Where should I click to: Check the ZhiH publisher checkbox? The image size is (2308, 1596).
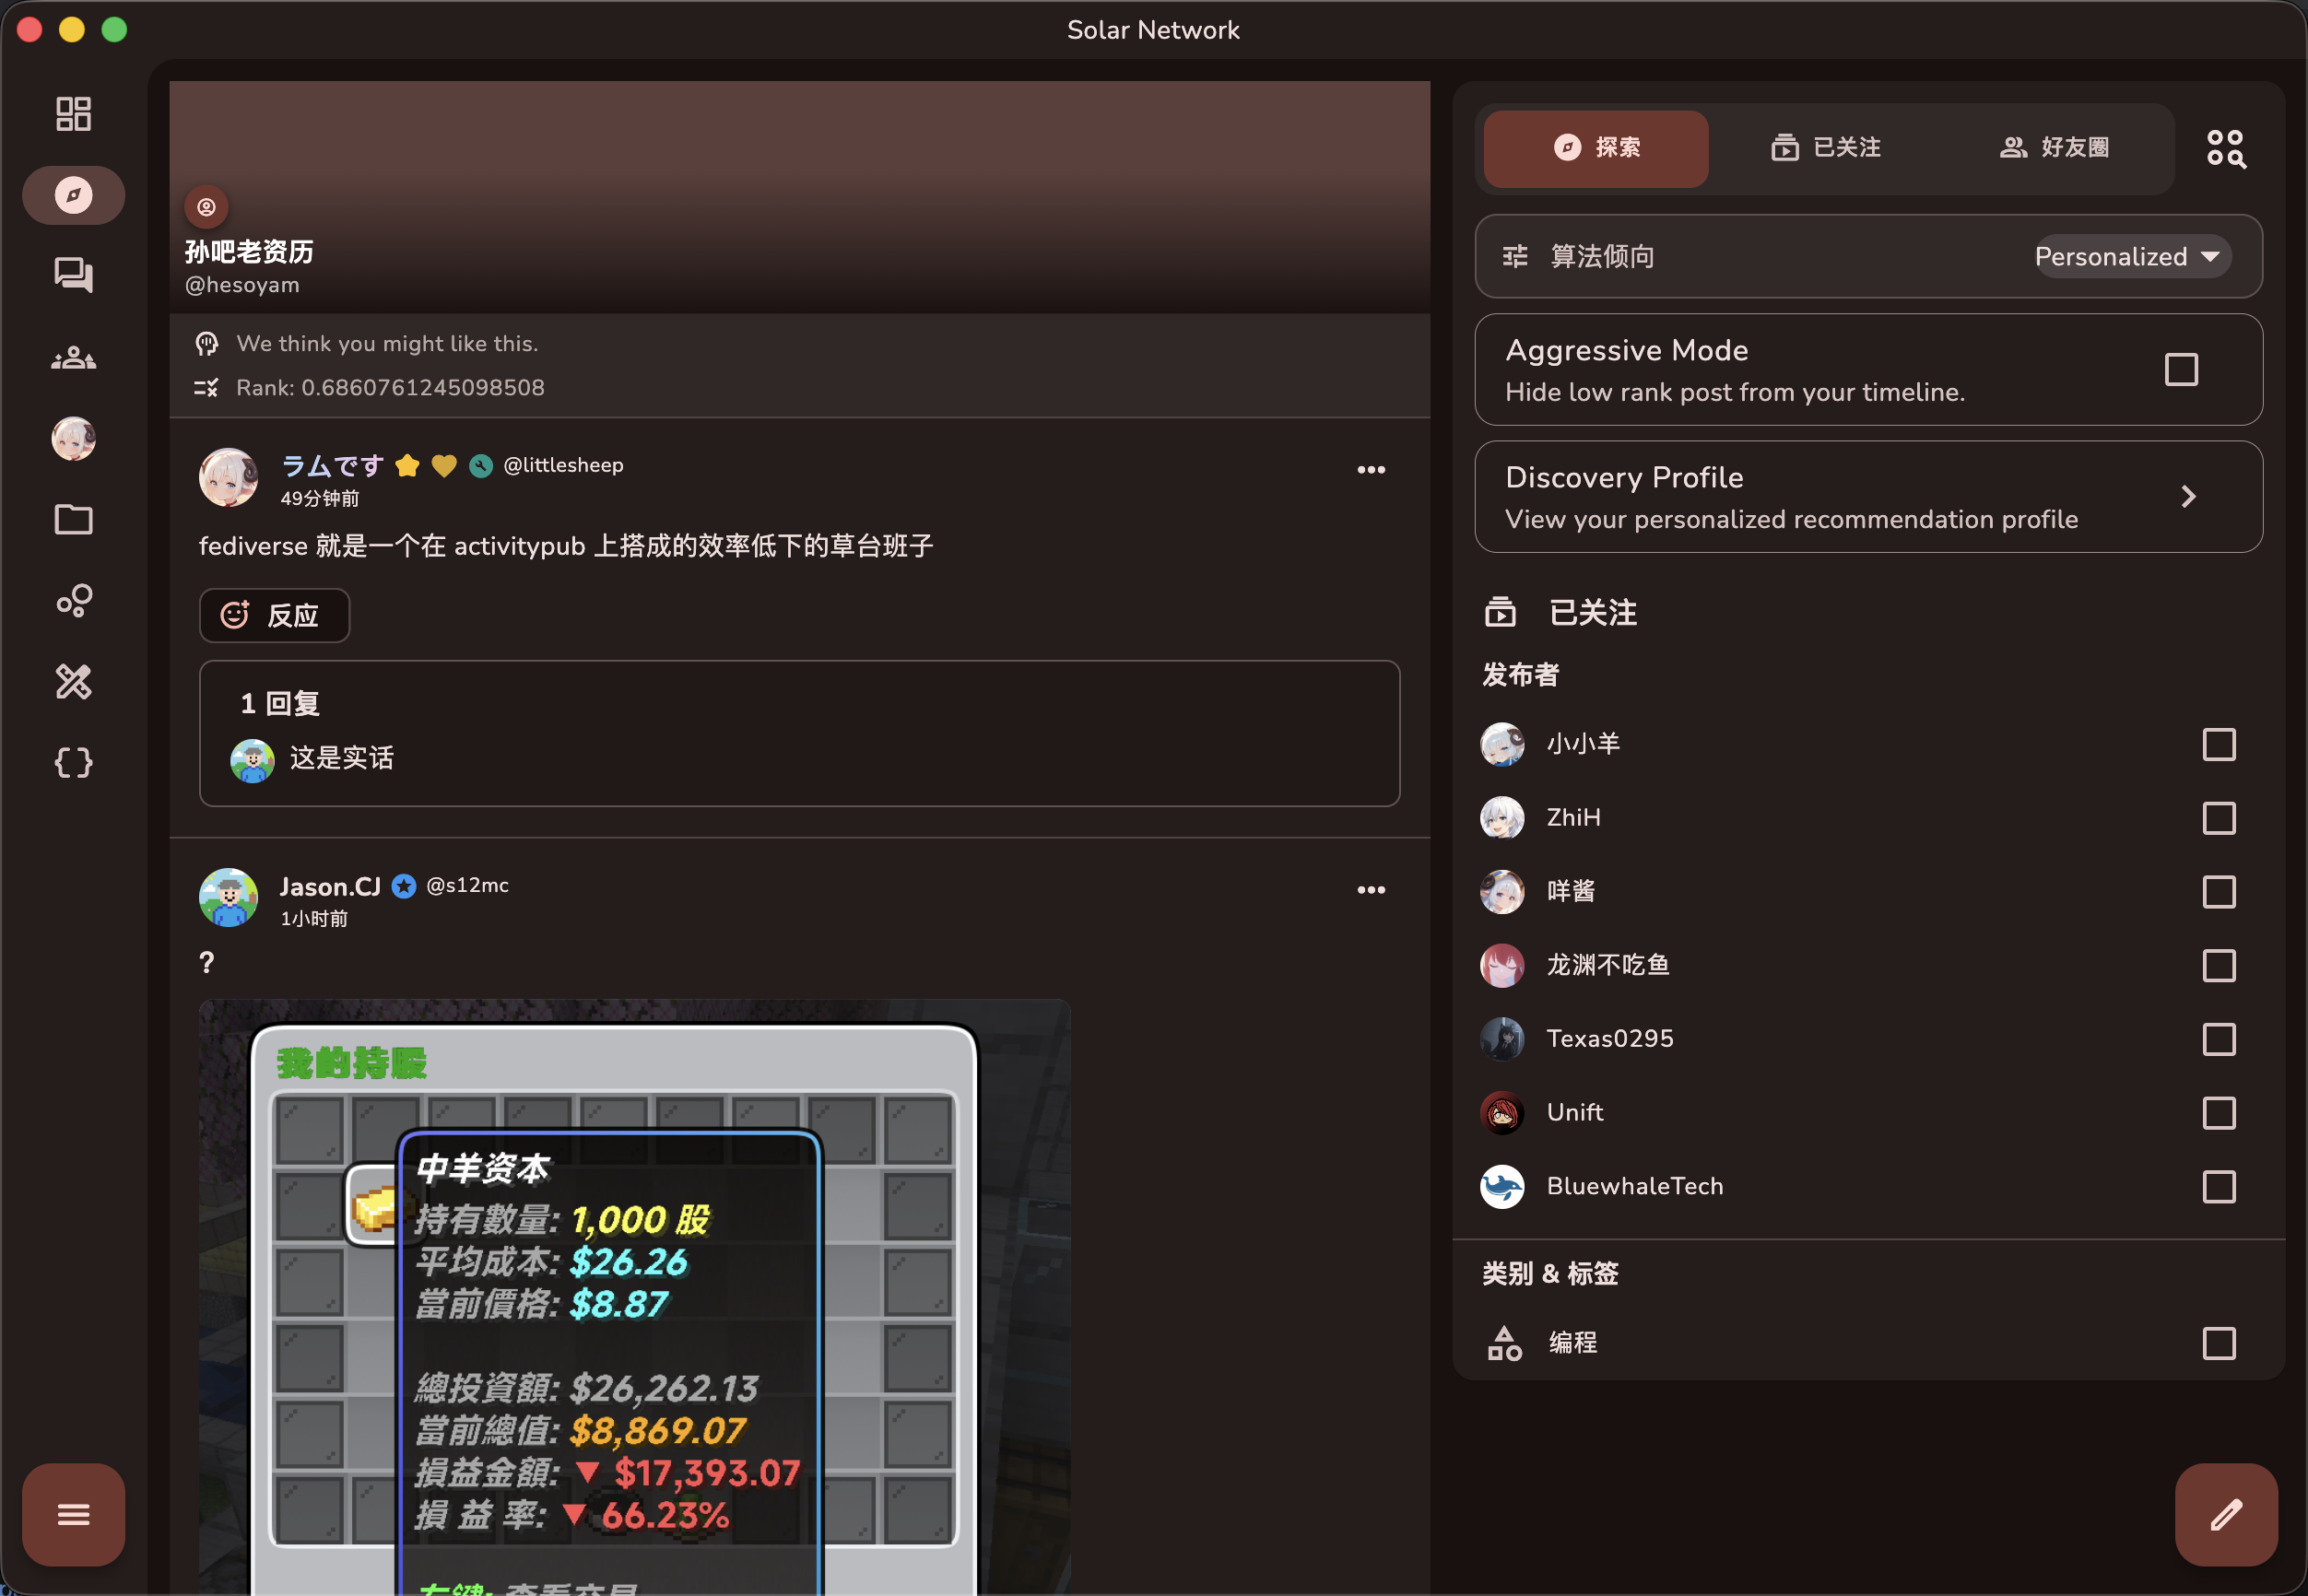click(x=2218, y=818)
